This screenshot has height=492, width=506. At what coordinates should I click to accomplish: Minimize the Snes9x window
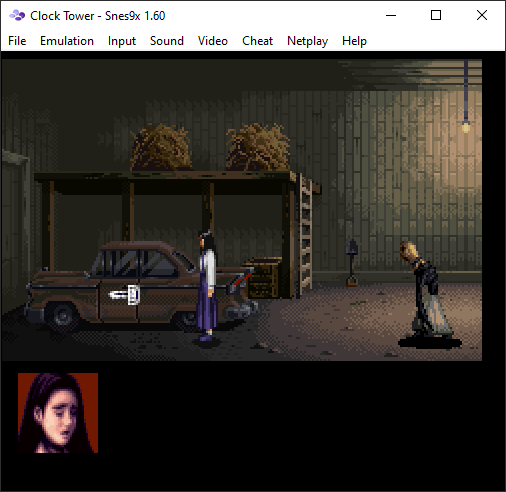(x=391, y=15)
